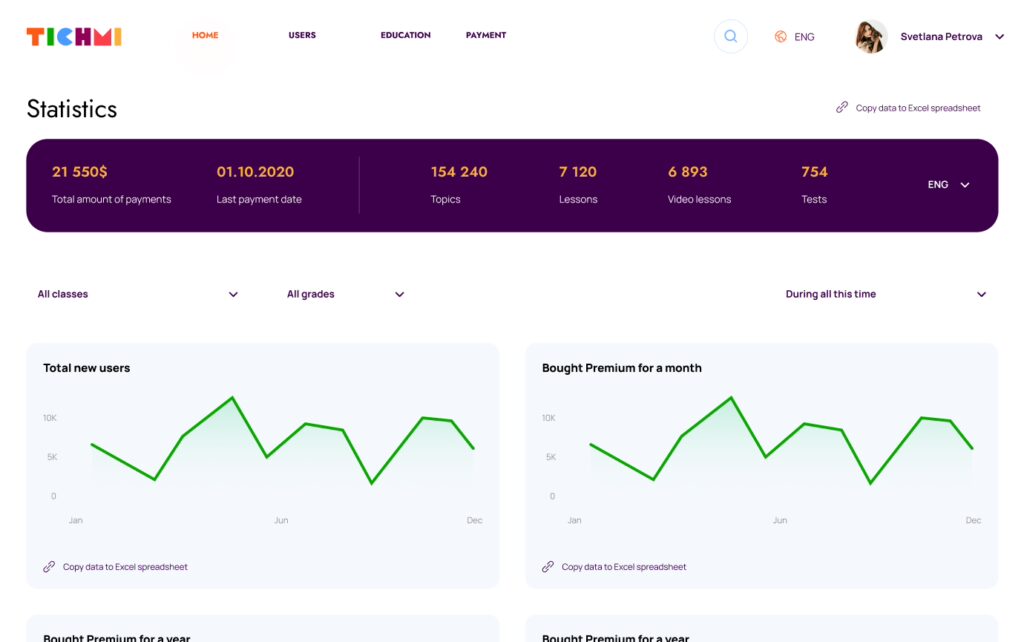Click the 01.10.2020 last payment date
This screenshot has width=1024, height=642.
pos(255,172)
